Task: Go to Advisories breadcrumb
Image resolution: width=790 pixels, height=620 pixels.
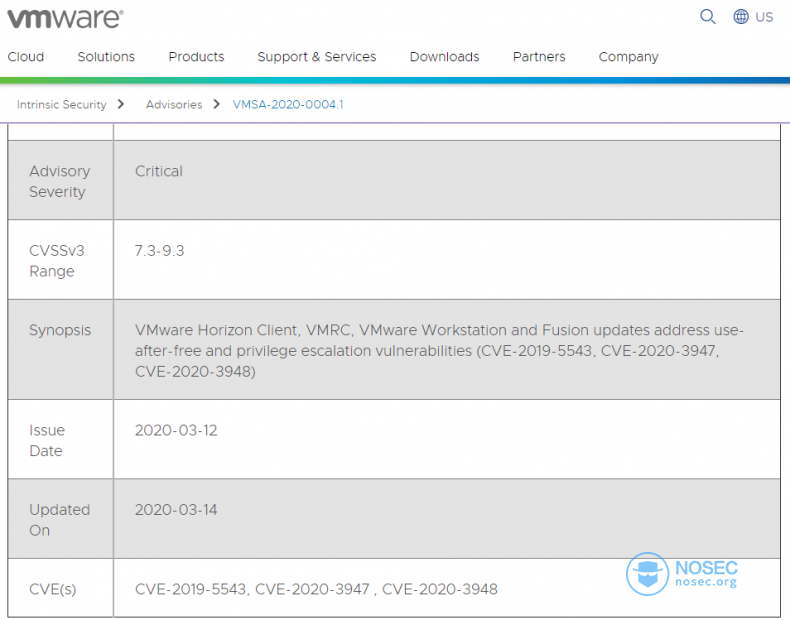Action: (174, 105)
